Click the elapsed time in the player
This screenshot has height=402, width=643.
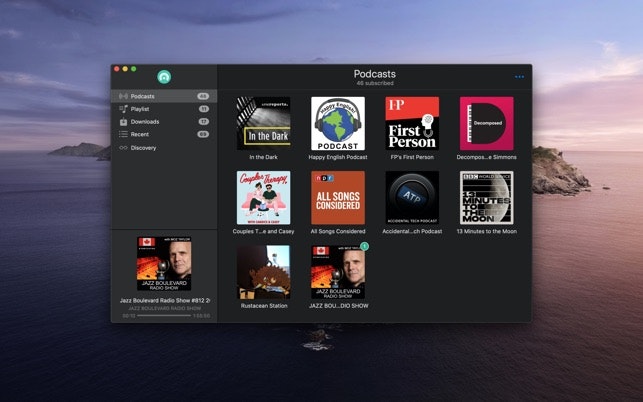[129, 316]
